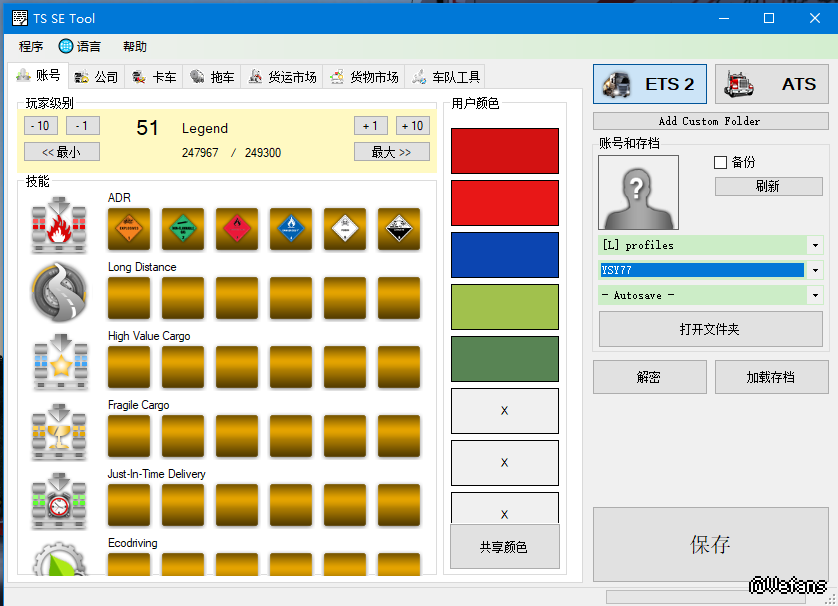Expand the [L] profiles dropdown

(x=815, y=245)
